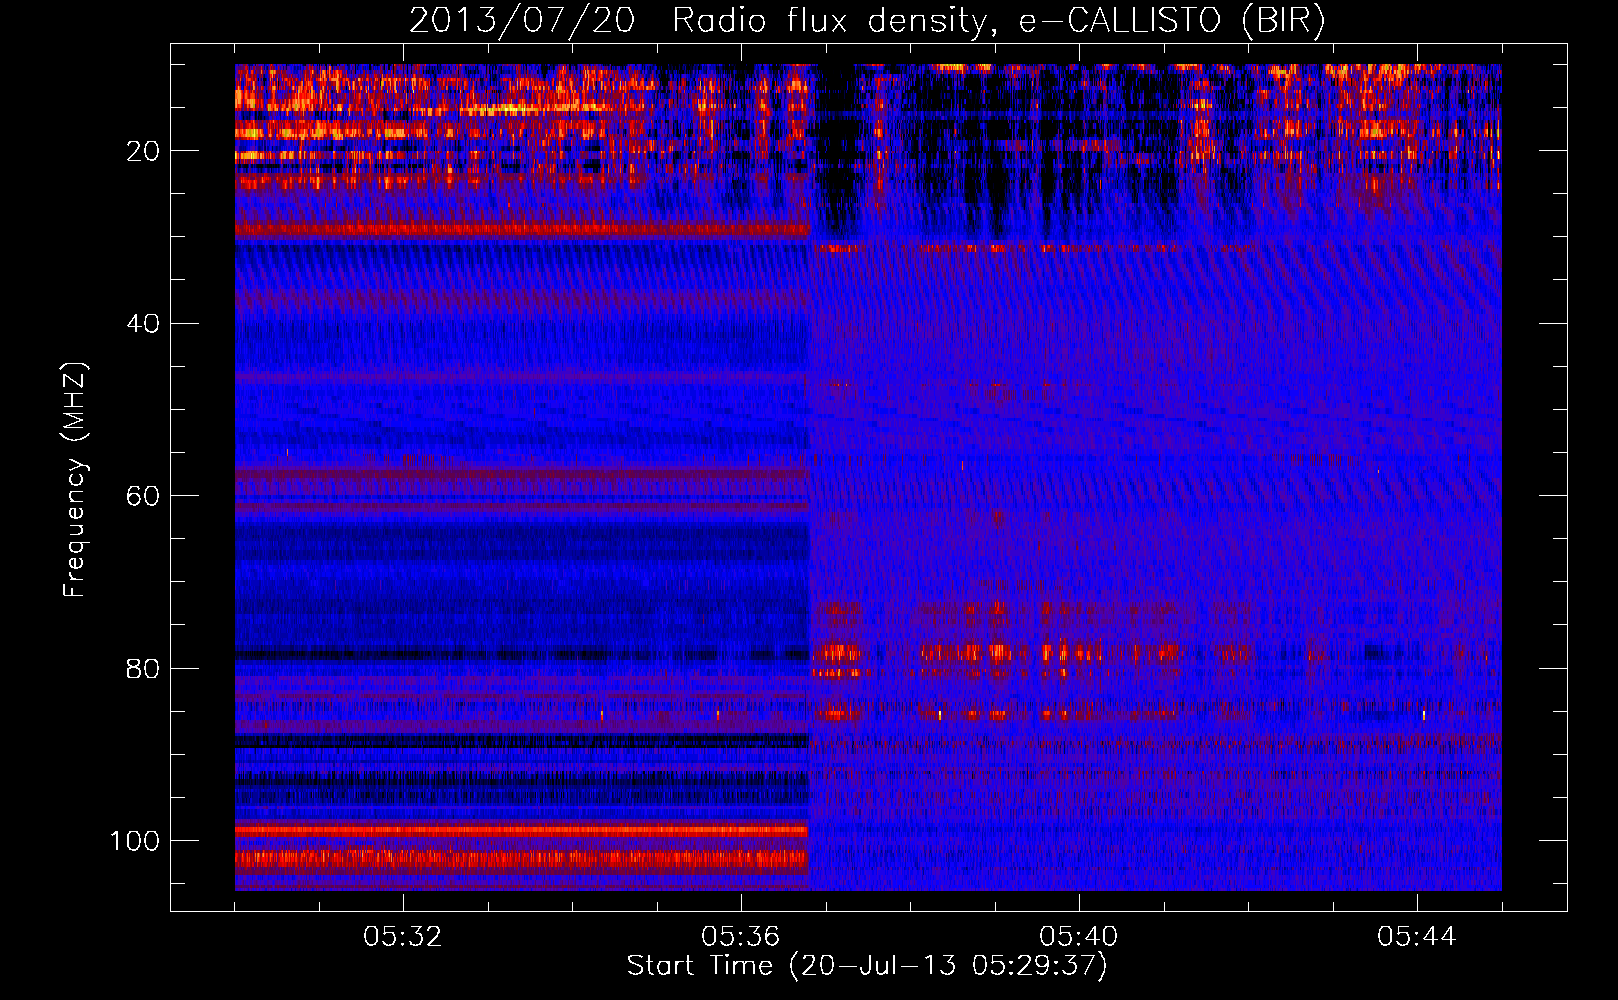Select the 05:44 time axis label
Image resolution: width=1618 pixels, height=1000 pixels.
pyautogui.click(x=1417, y=937)
